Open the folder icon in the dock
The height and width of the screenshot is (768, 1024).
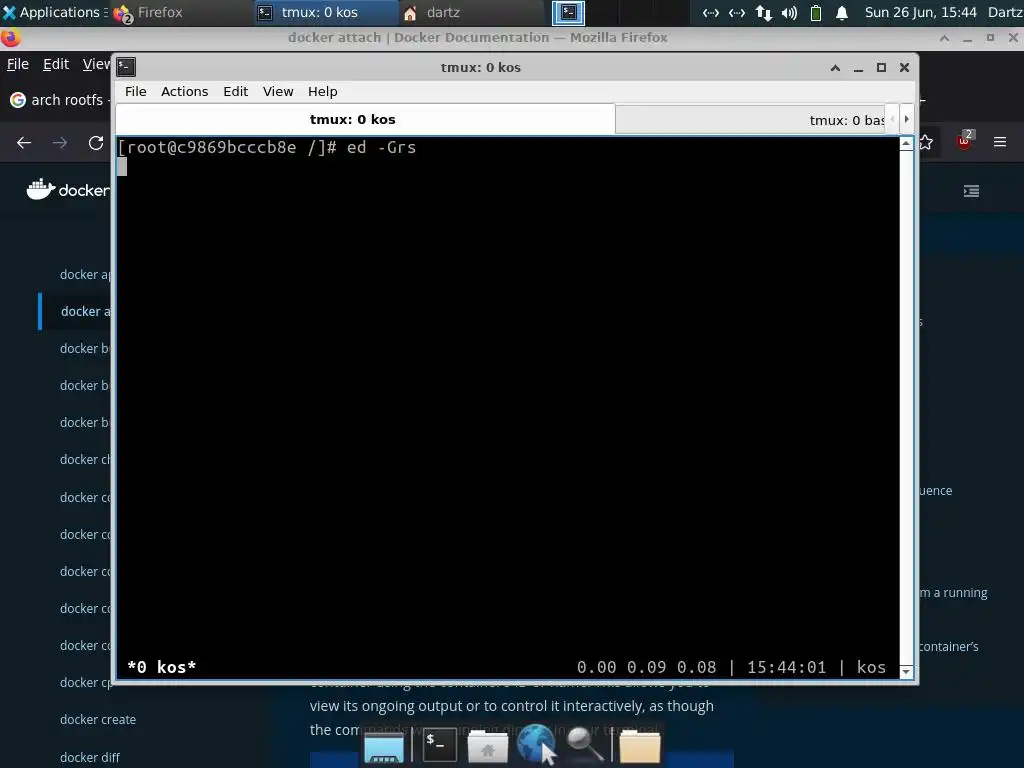point(639,746)
